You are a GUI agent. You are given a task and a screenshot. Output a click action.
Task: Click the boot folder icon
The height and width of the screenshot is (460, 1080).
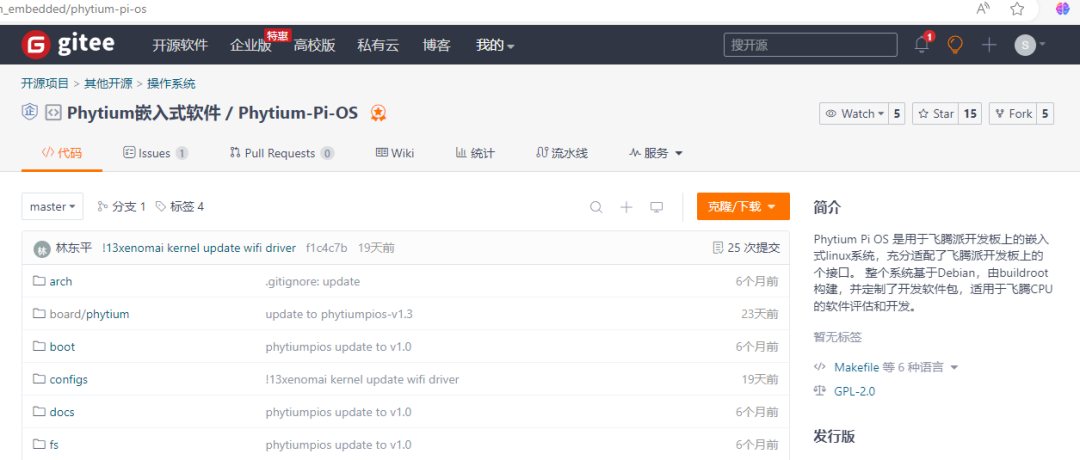[x=39, y=346]
